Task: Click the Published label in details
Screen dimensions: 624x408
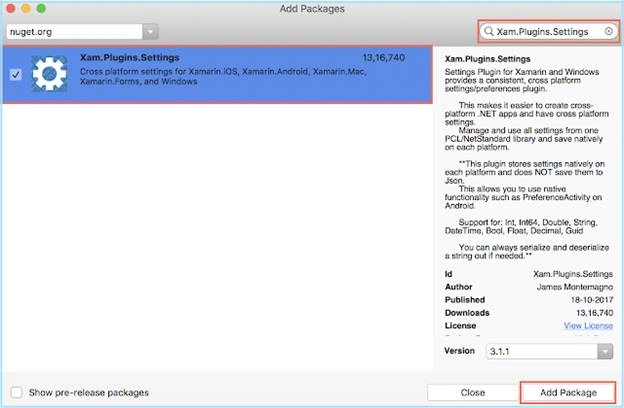Action: [x=465, y=300]
